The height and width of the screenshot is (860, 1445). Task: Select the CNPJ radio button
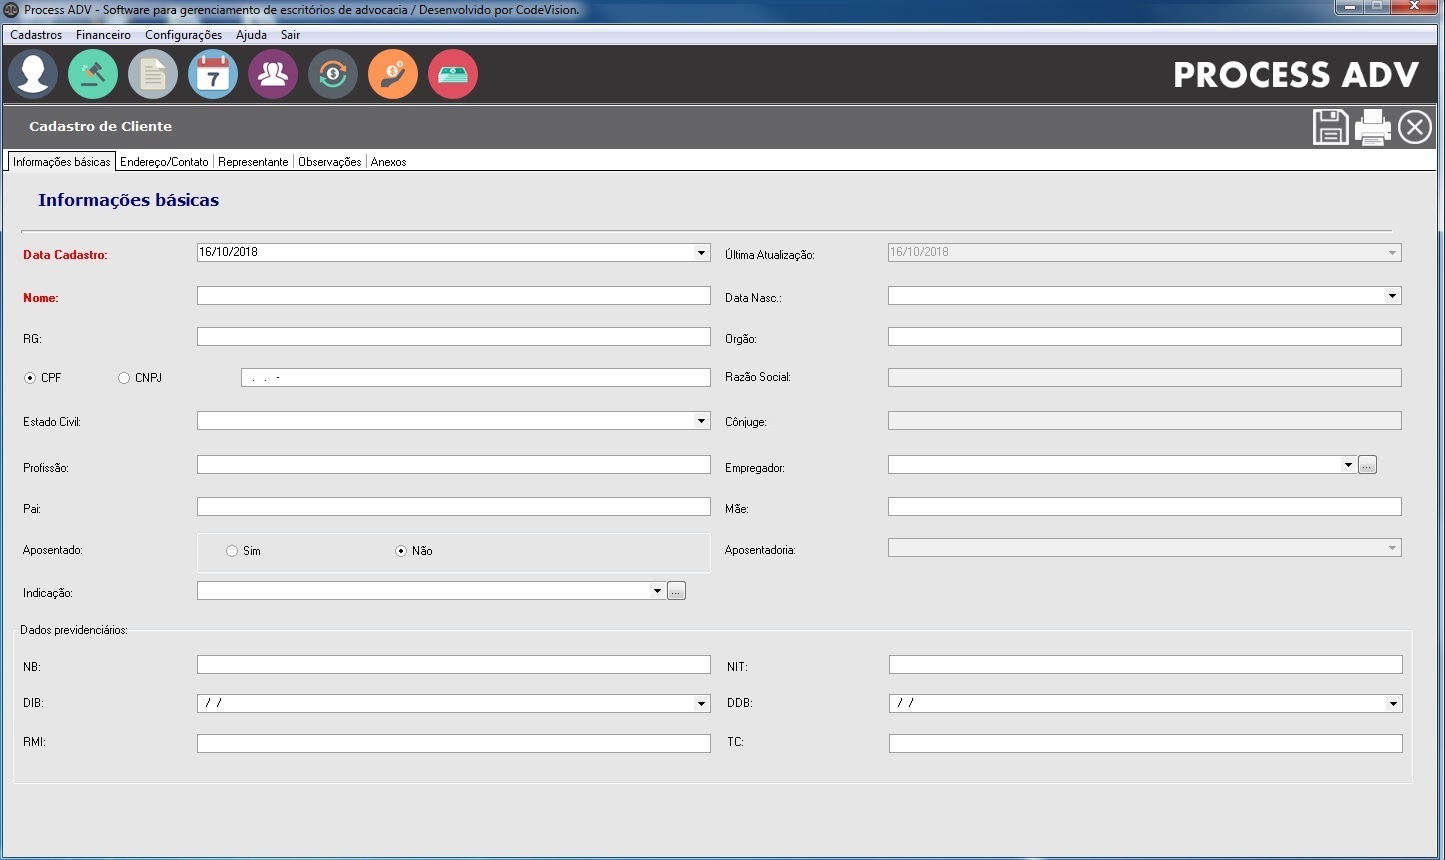(124, 378)
